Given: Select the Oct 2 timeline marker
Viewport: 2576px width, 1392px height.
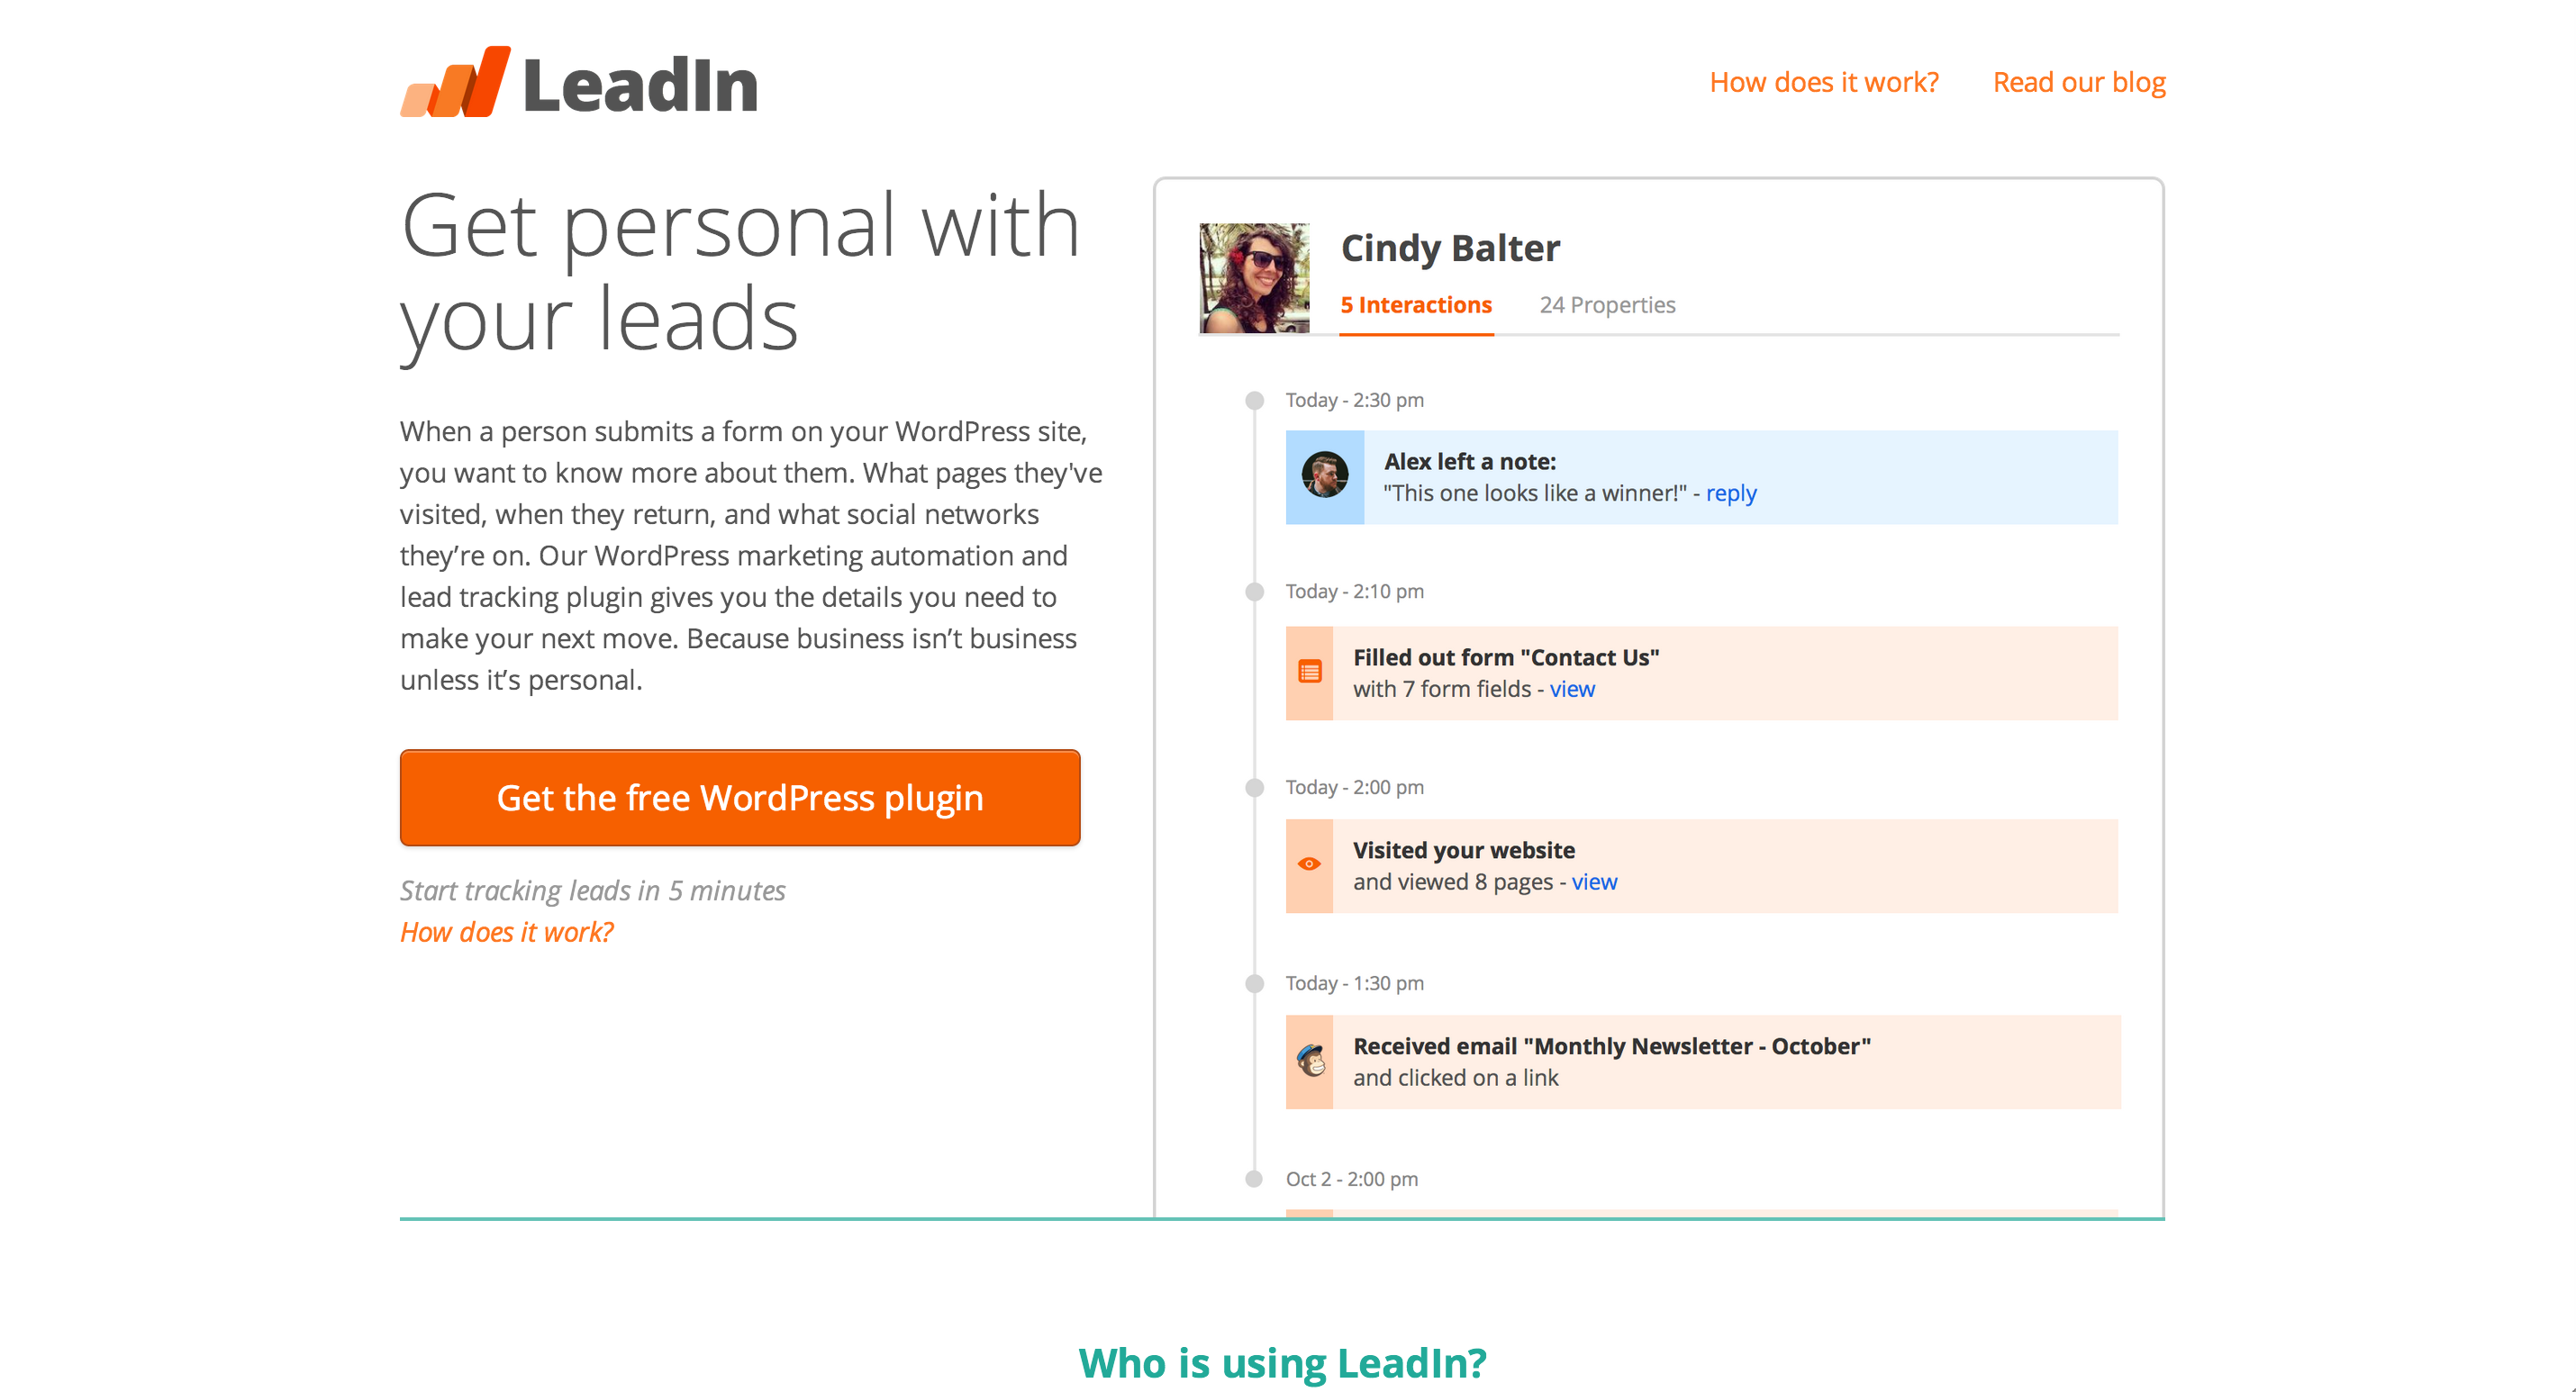Looking at the screenshot, I should pyautogui.click(x=1254, y=1179).
